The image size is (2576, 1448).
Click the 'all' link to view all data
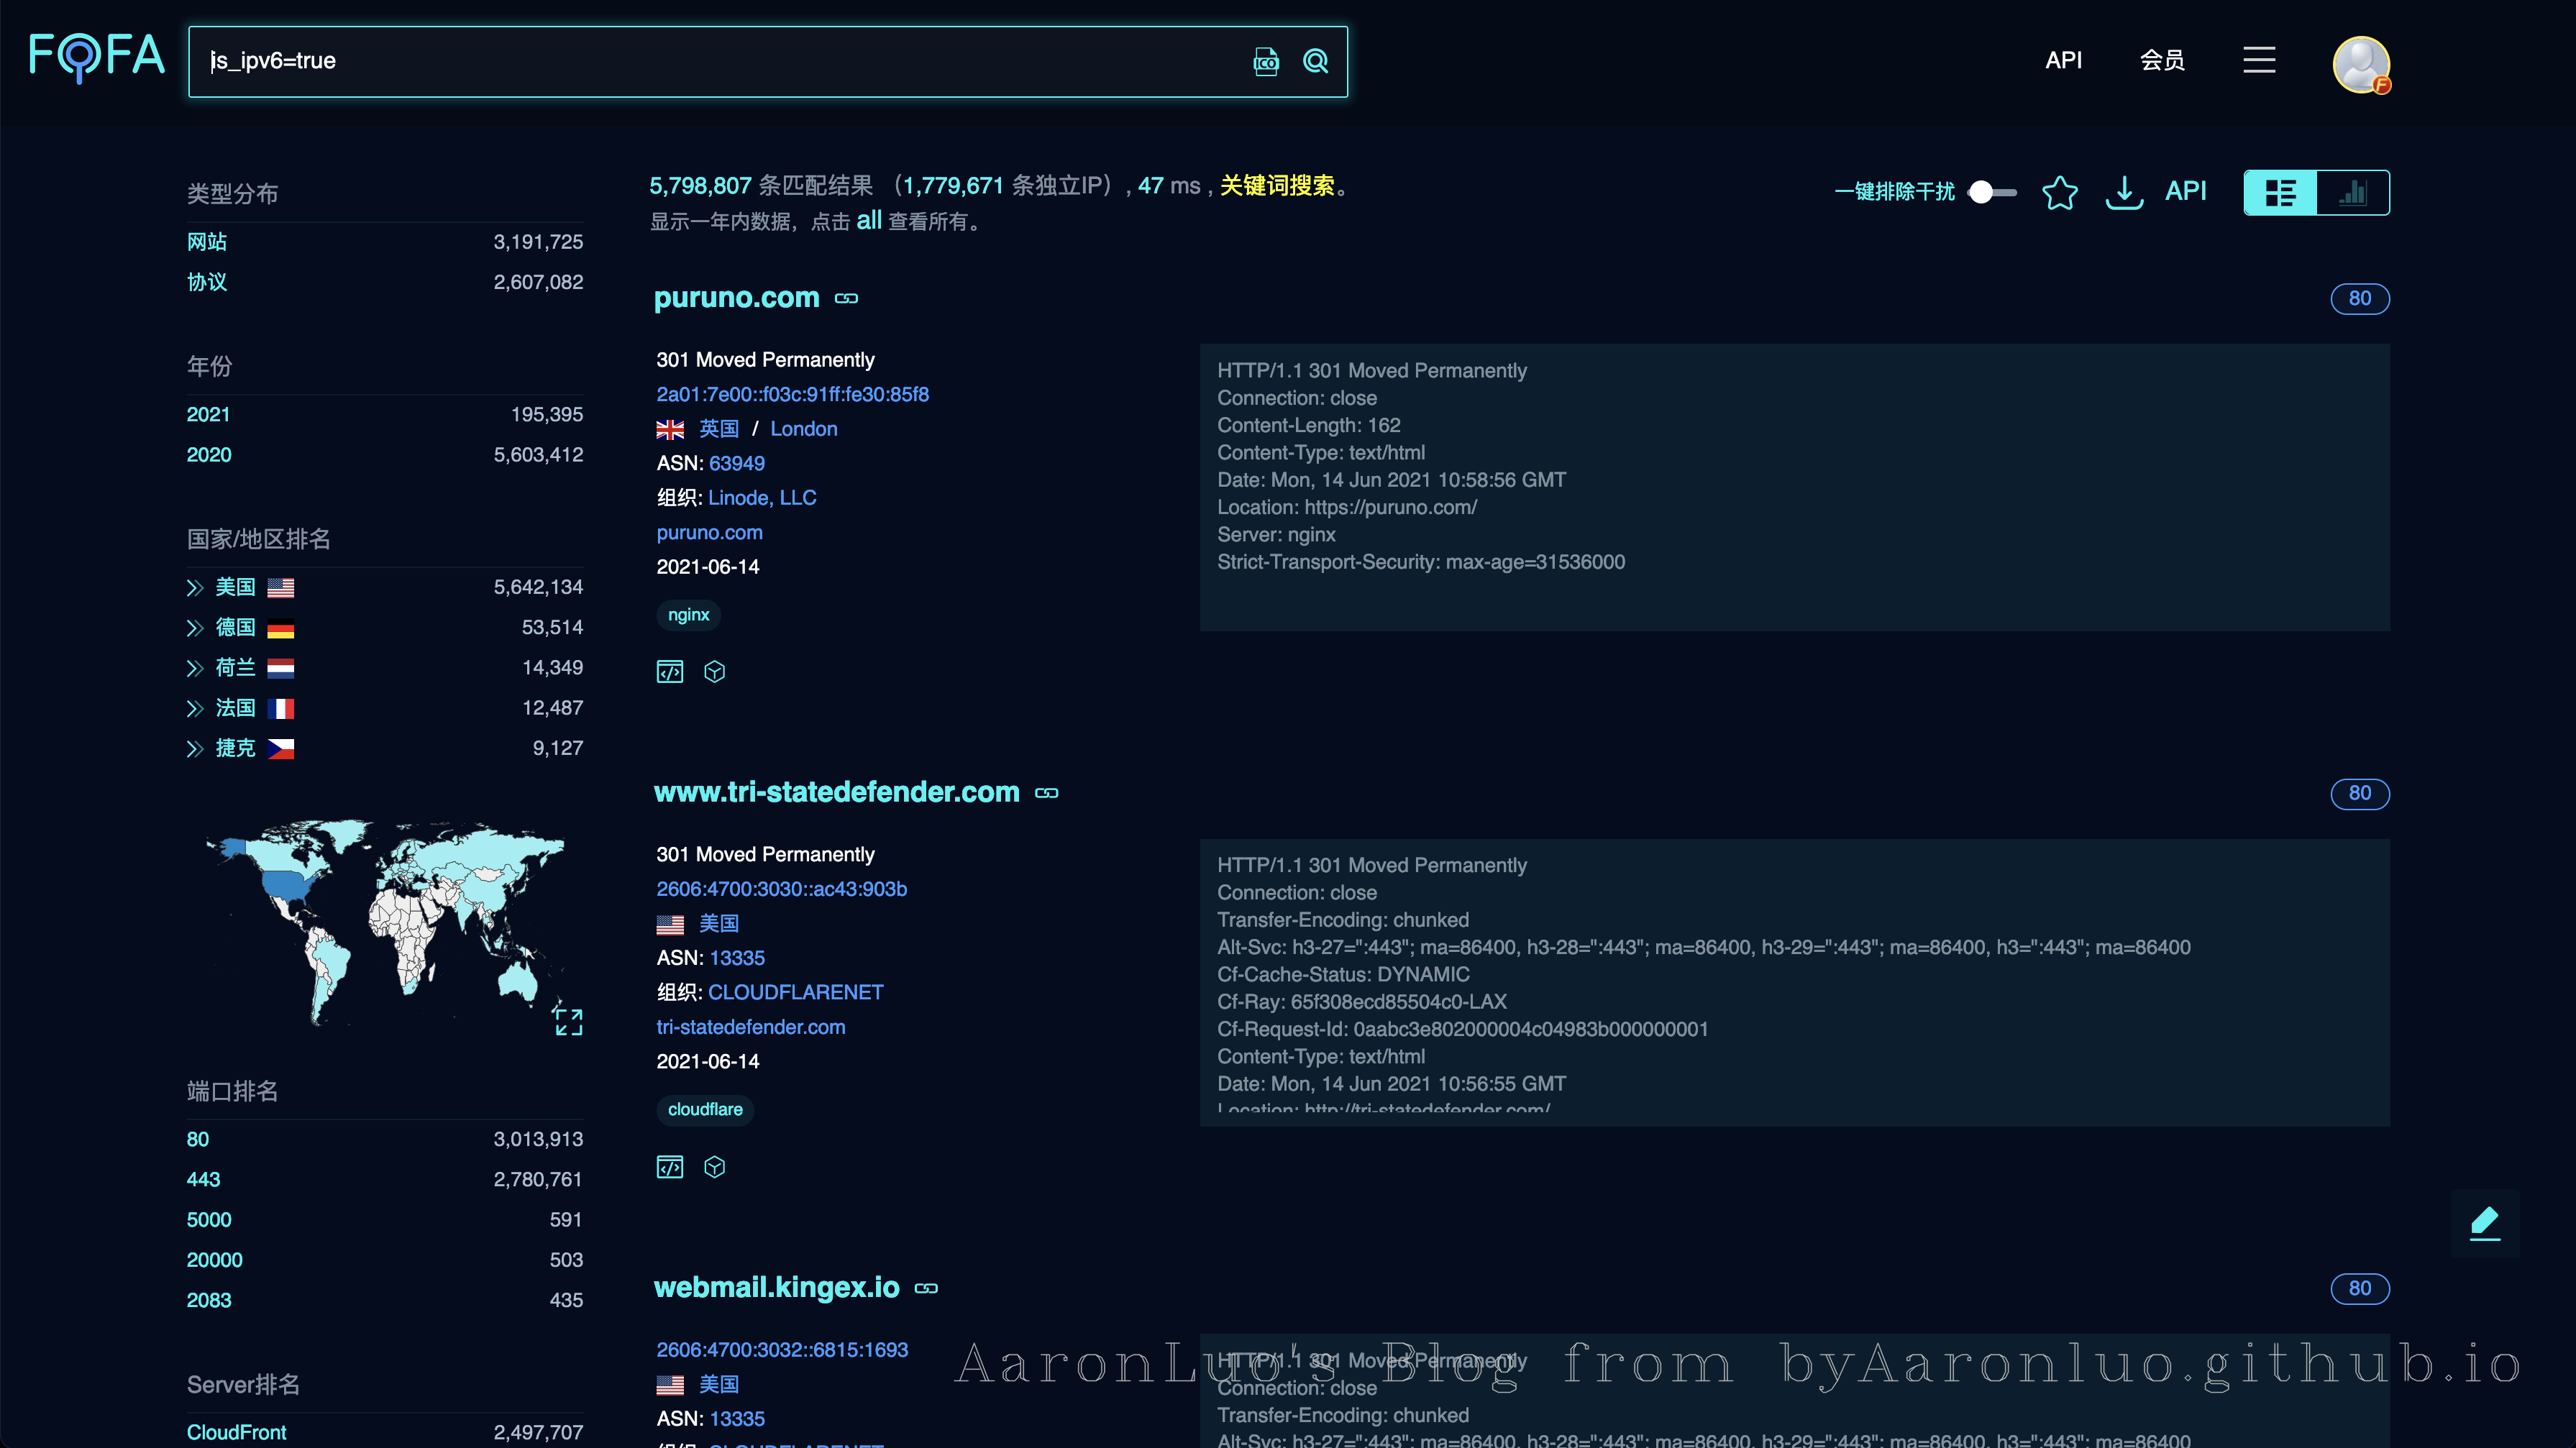869,221
